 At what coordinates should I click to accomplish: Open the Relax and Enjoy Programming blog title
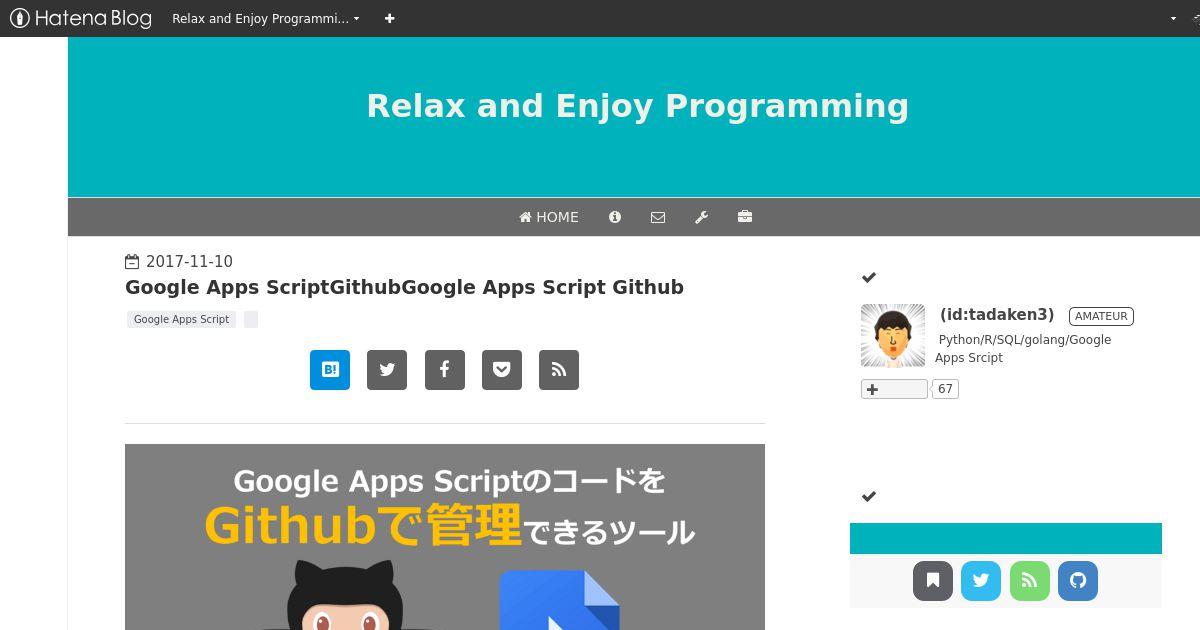[637, 106]
